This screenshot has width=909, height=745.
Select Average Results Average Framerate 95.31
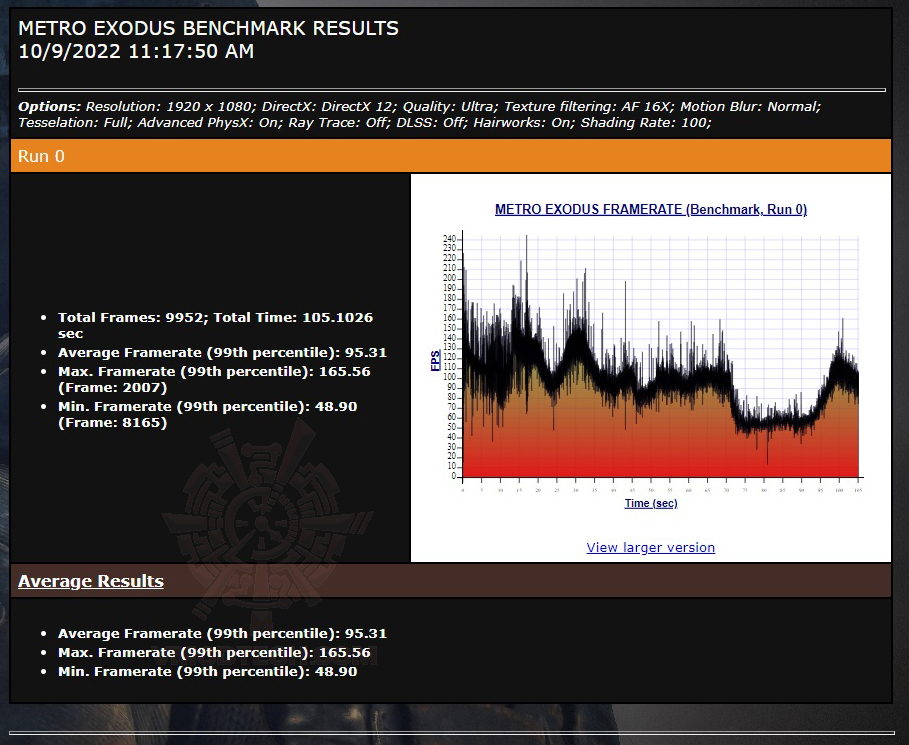222,633
